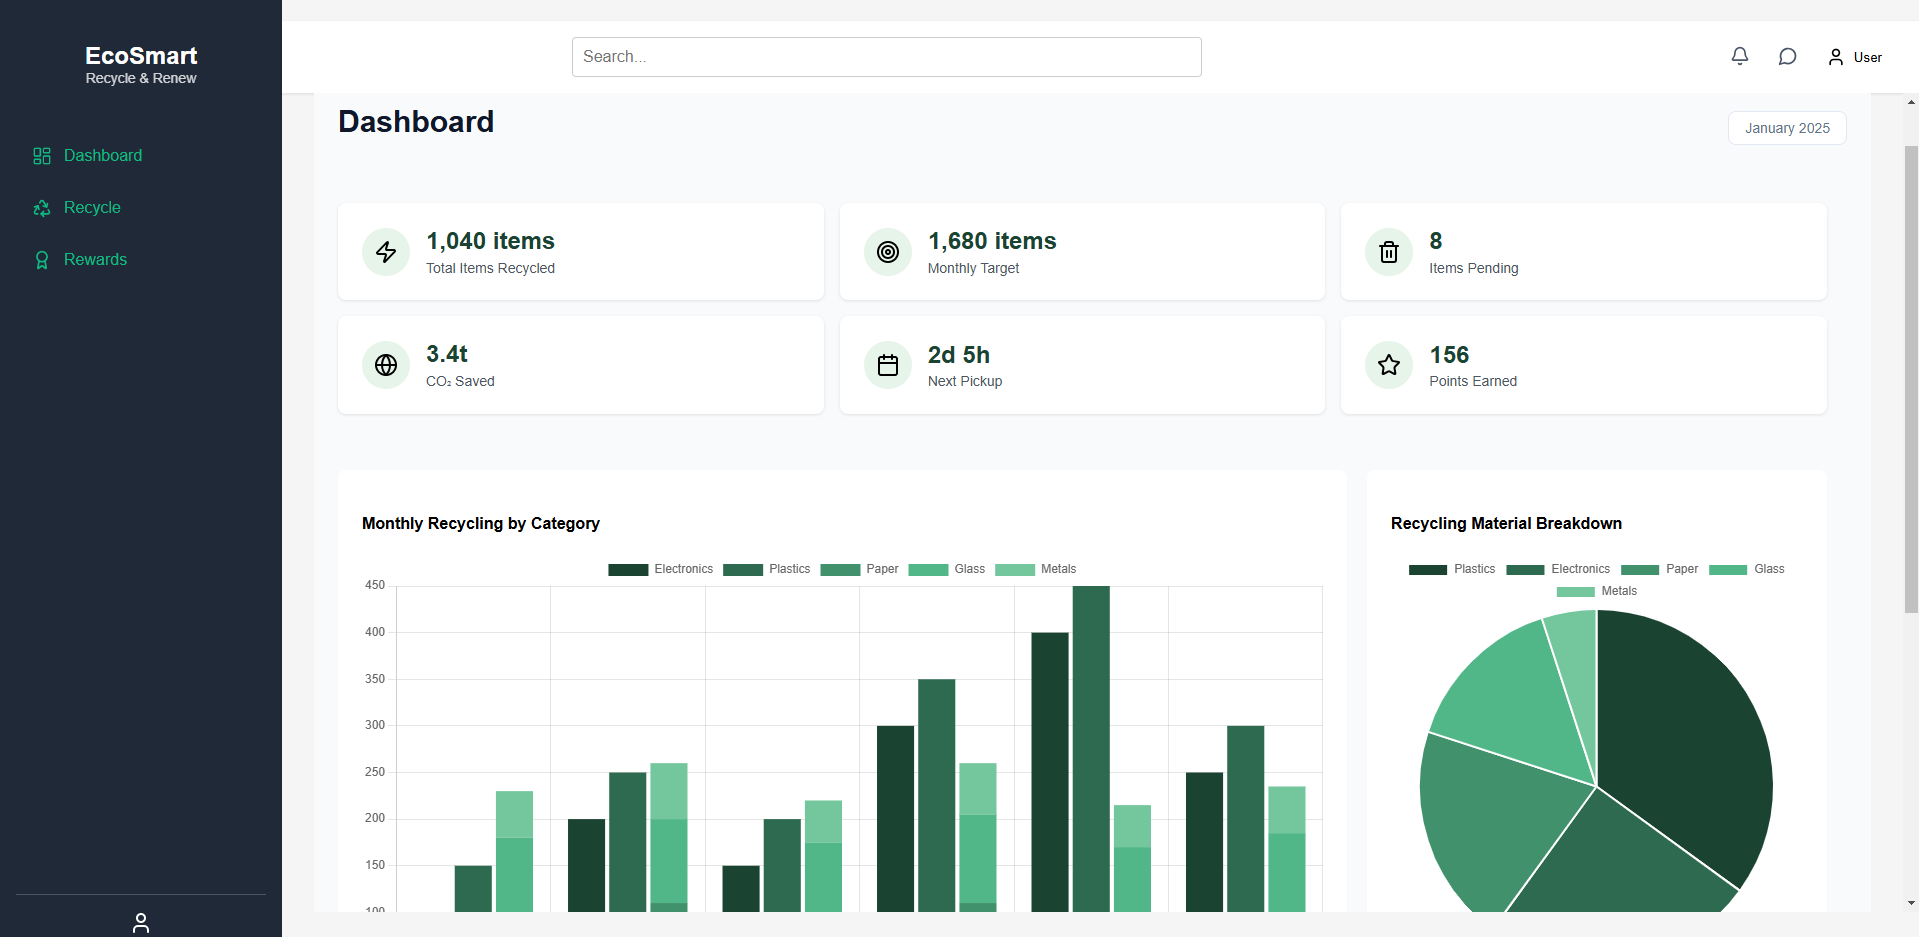This screenshot has height=937, width=1919.
Task: Click the "Recycle & Renew" tagline
Action: (x=141, y=78)
